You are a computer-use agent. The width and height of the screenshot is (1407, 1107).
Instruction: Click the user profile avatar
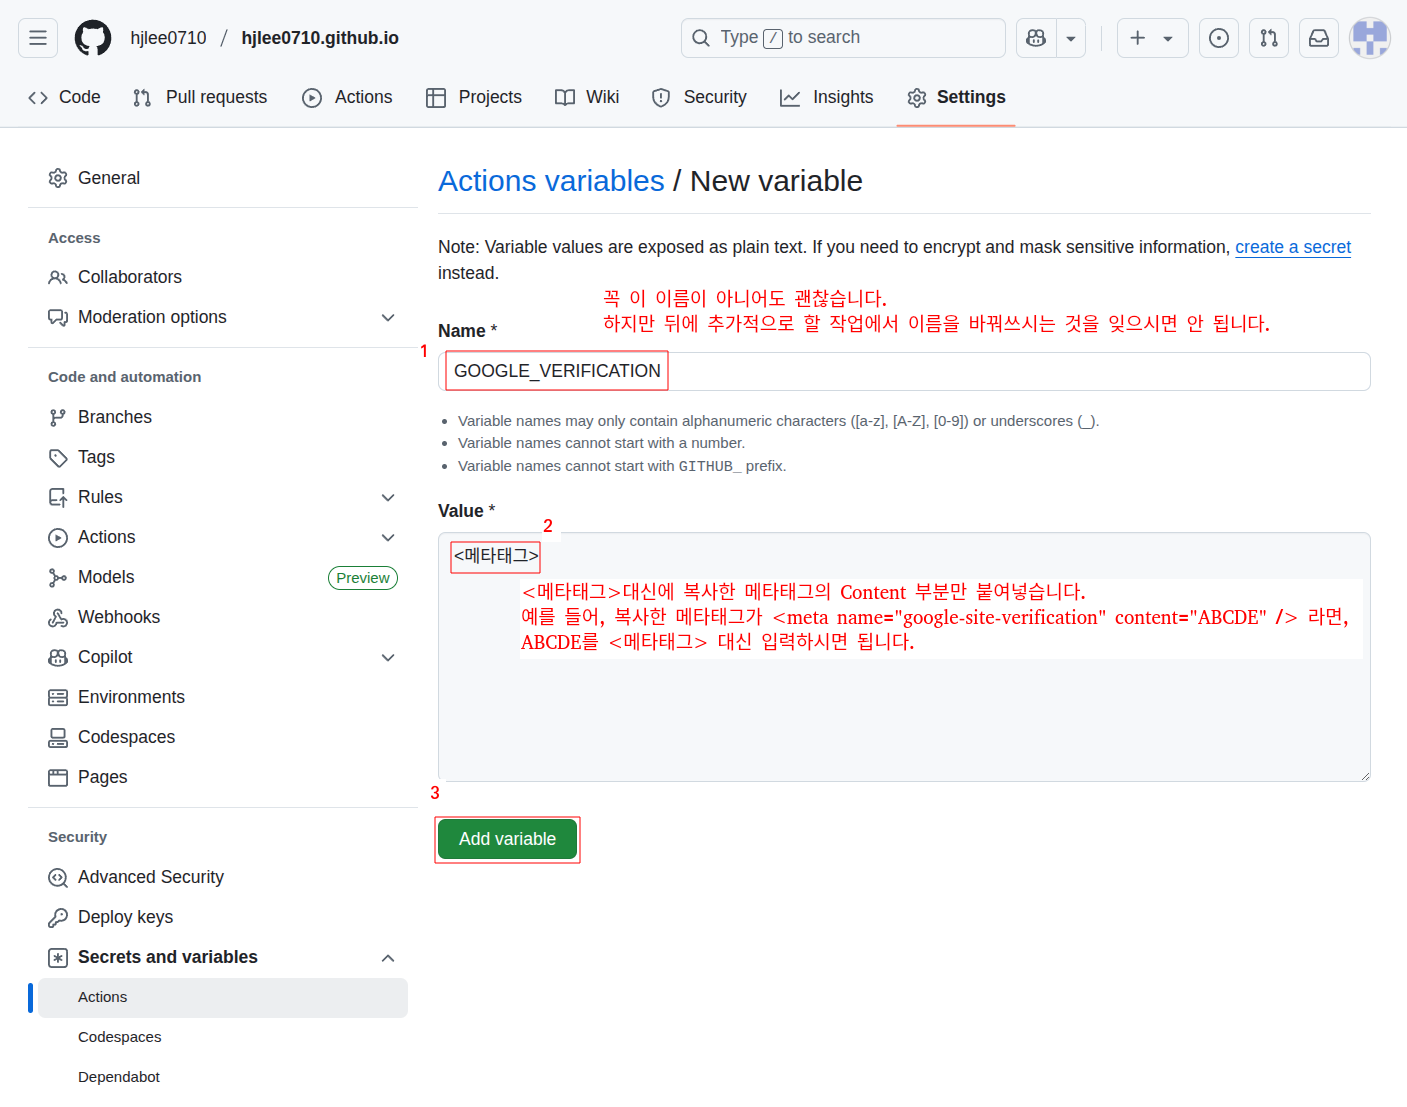point(1369,38)
